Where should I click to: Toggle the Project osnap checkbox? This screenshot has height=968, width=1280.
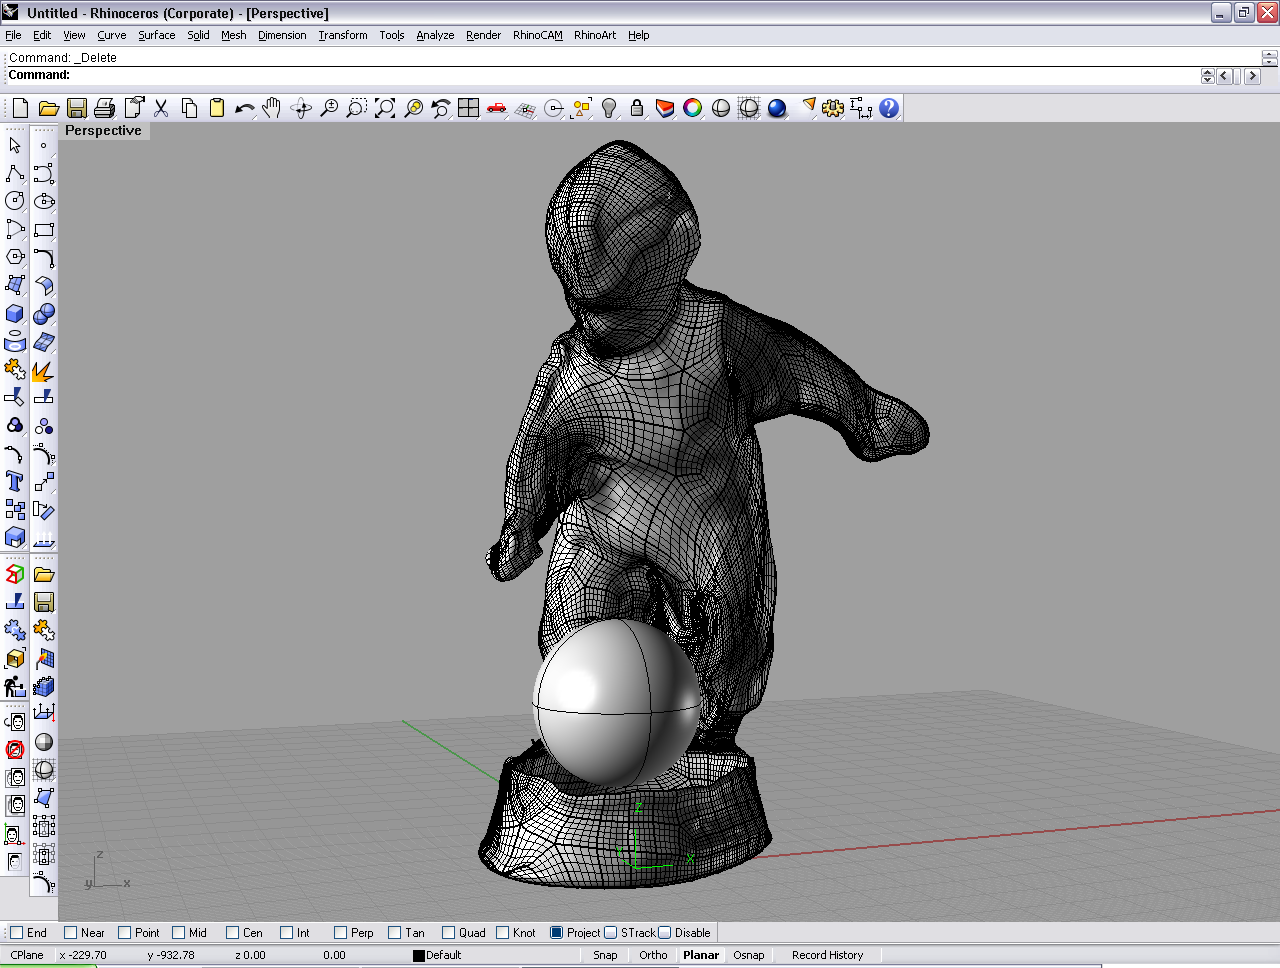[x=557, y=933]
